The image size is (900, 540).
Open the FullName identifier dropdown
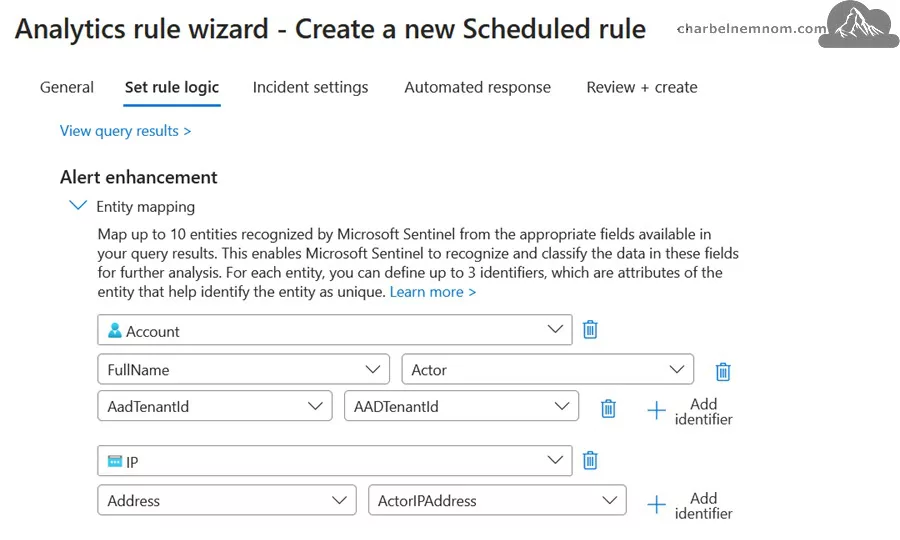coord(243,369)
